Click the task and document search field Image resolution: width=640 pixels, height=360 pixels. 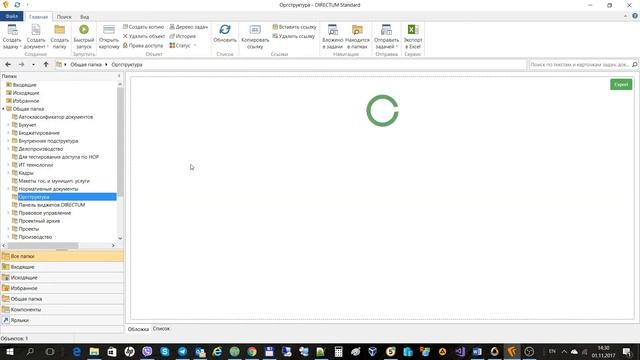580,64
